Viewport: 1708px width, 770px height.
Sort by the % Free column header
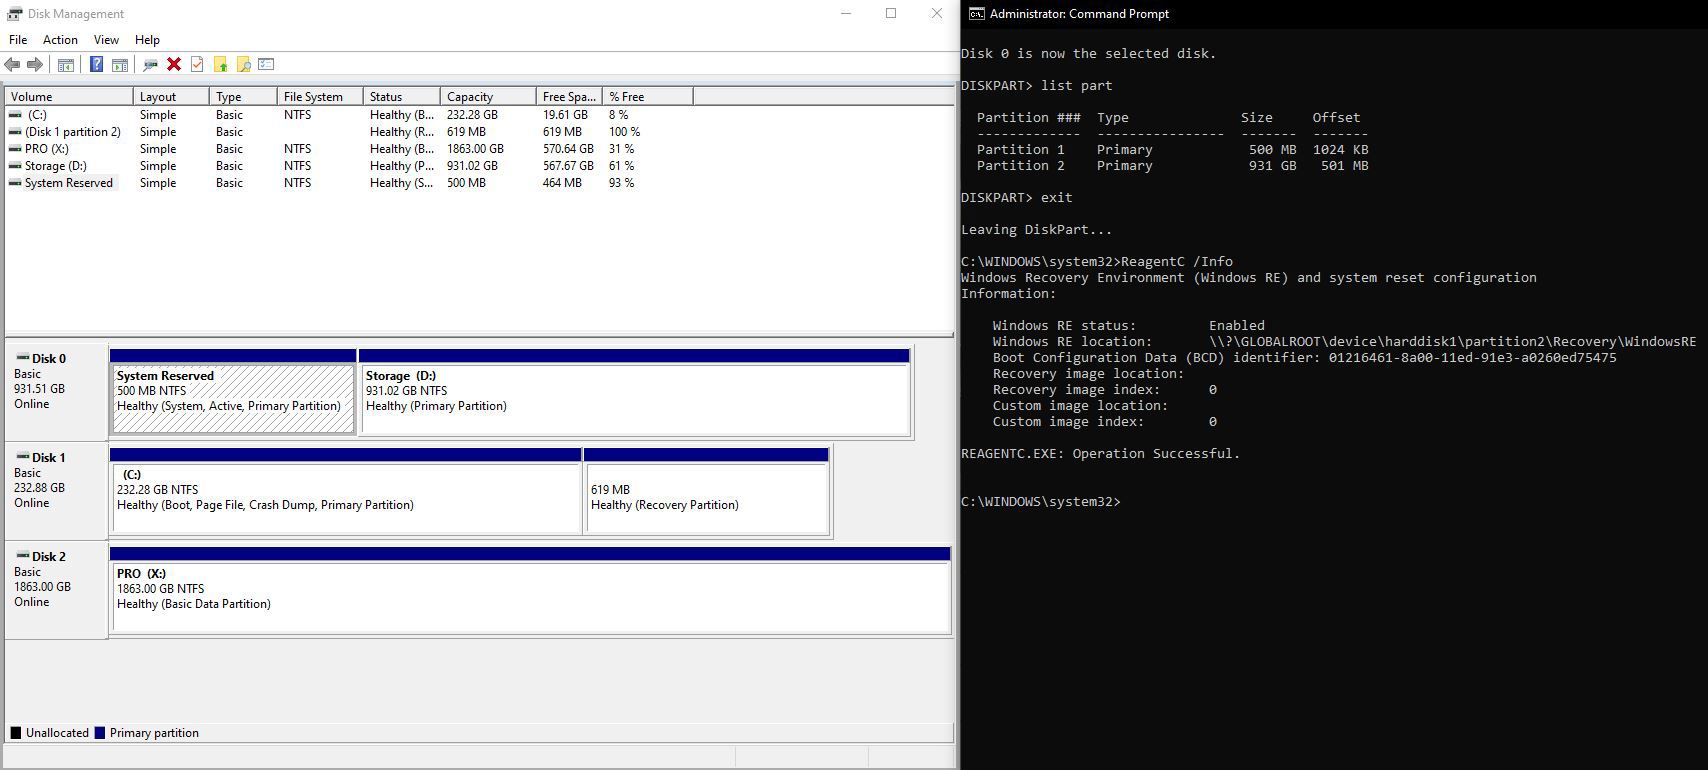(x=648, y=97)
